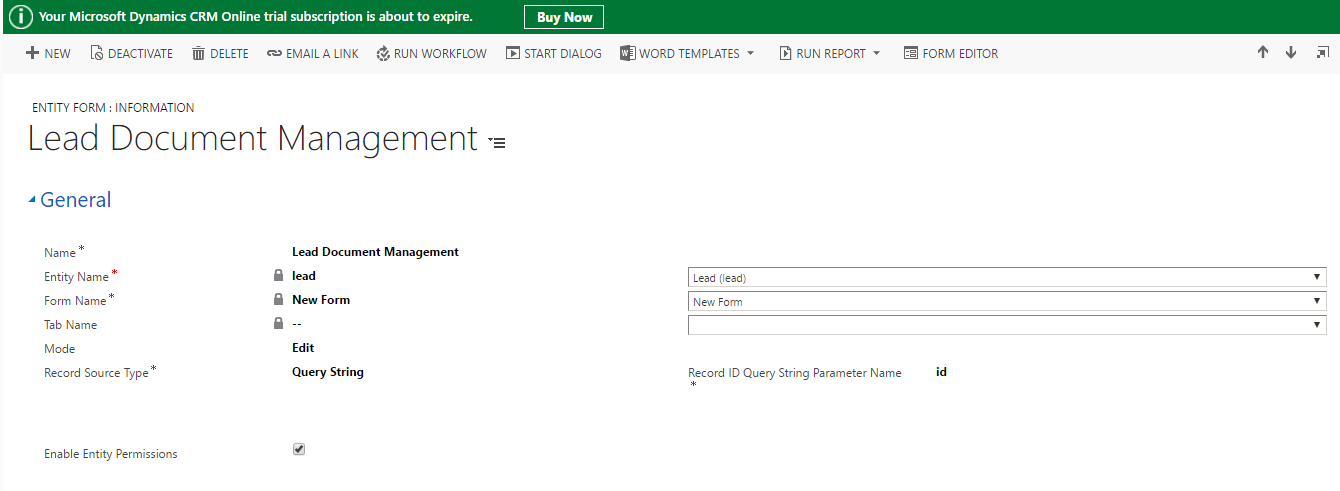Start a dialog from the toolbar

(553, 53)
